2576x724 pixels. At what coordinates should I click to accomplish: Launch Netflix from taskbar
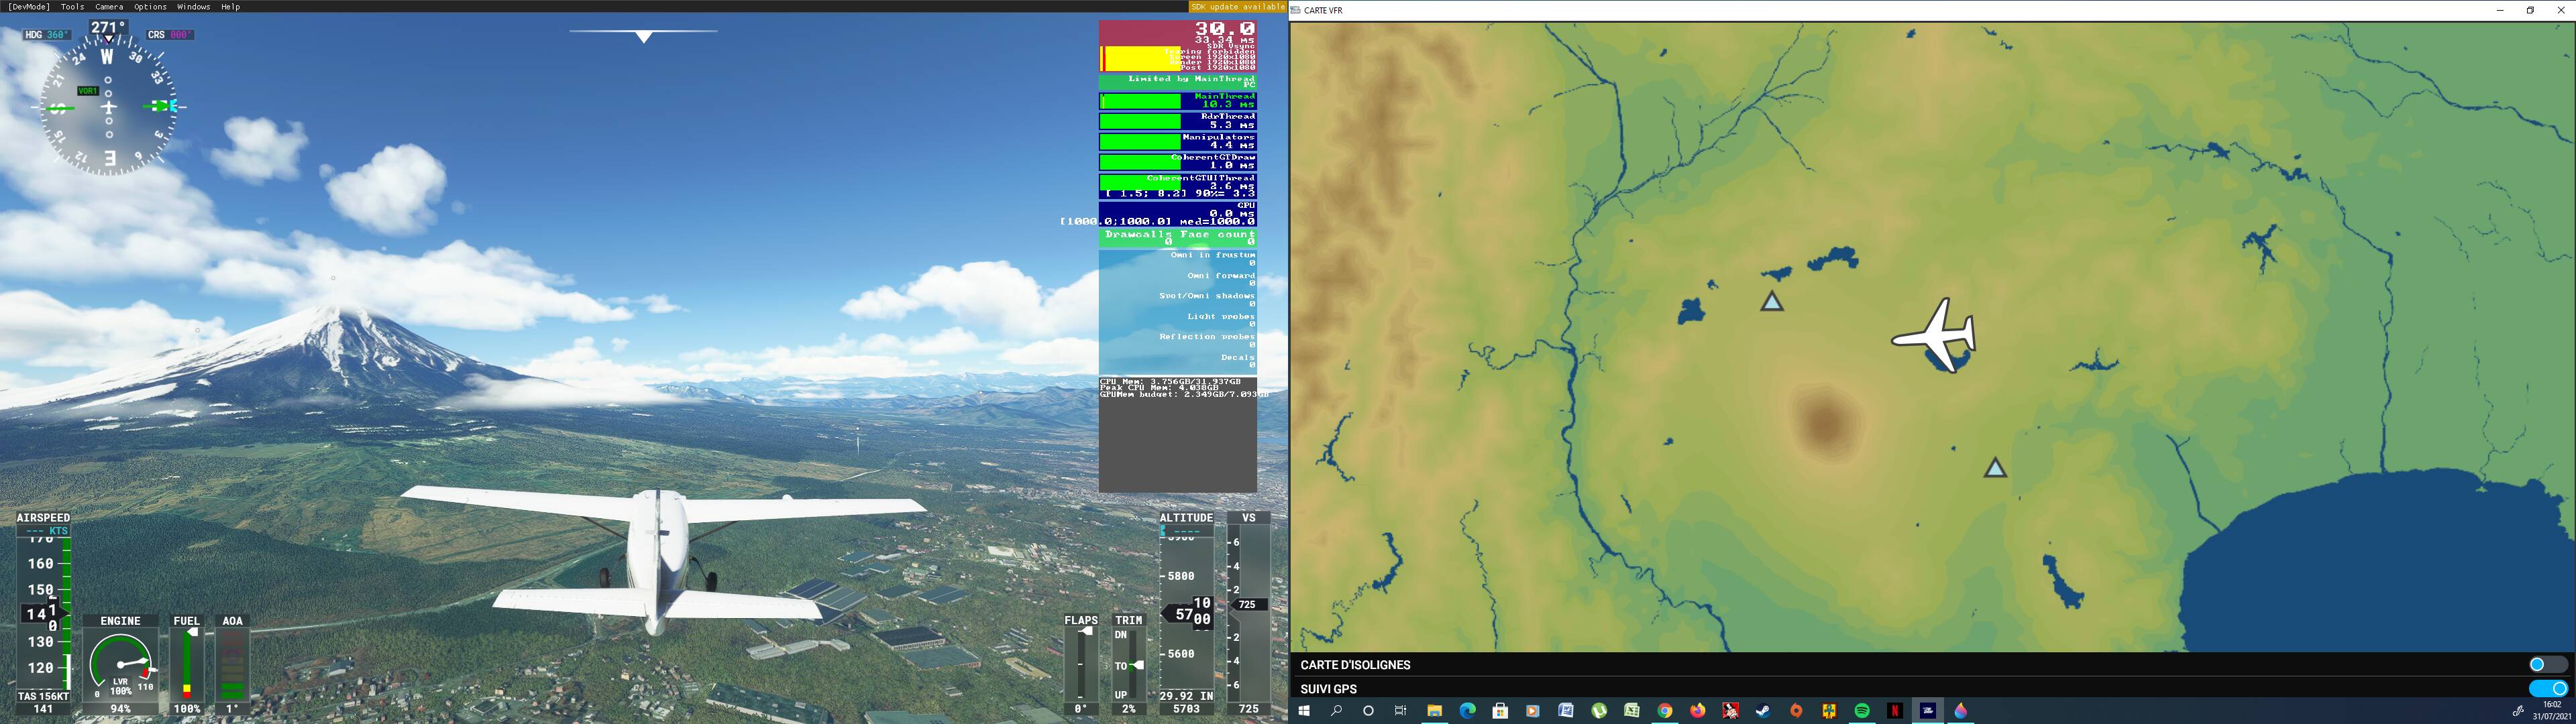point(1895,711)
